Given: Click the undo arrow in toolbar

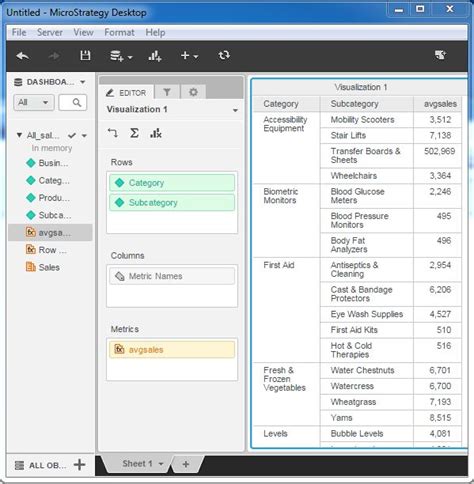Looking at the screenshot, I should [x=23, y=56].
